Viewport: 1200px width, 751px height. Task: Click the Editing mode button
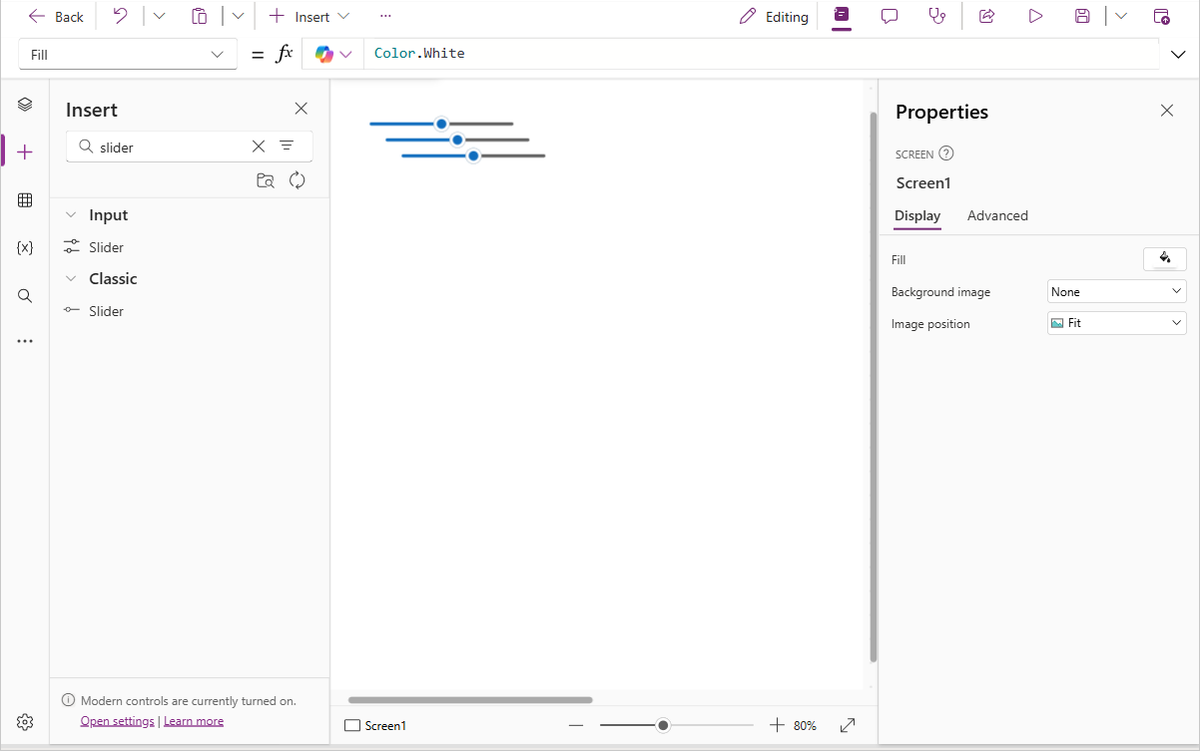pyautogui.click(x=774, y=17)
